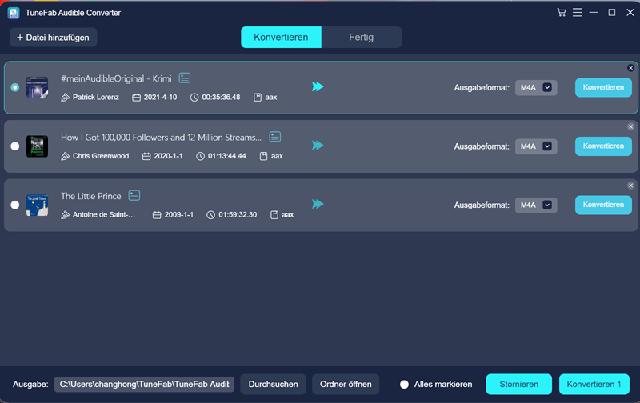Edit ID3 tag info for #meinAudibleOriginal - Krimi

[x=184, y=77]
